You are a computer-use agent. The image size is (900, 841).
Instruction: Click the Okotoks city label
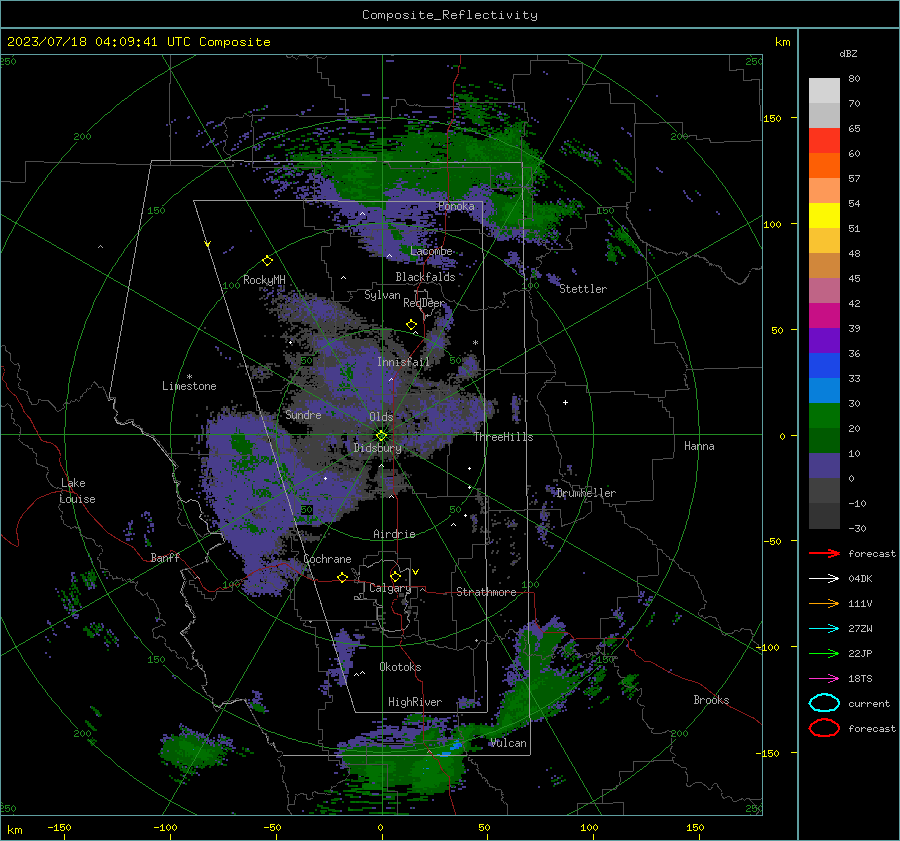(x=400, y=667)
